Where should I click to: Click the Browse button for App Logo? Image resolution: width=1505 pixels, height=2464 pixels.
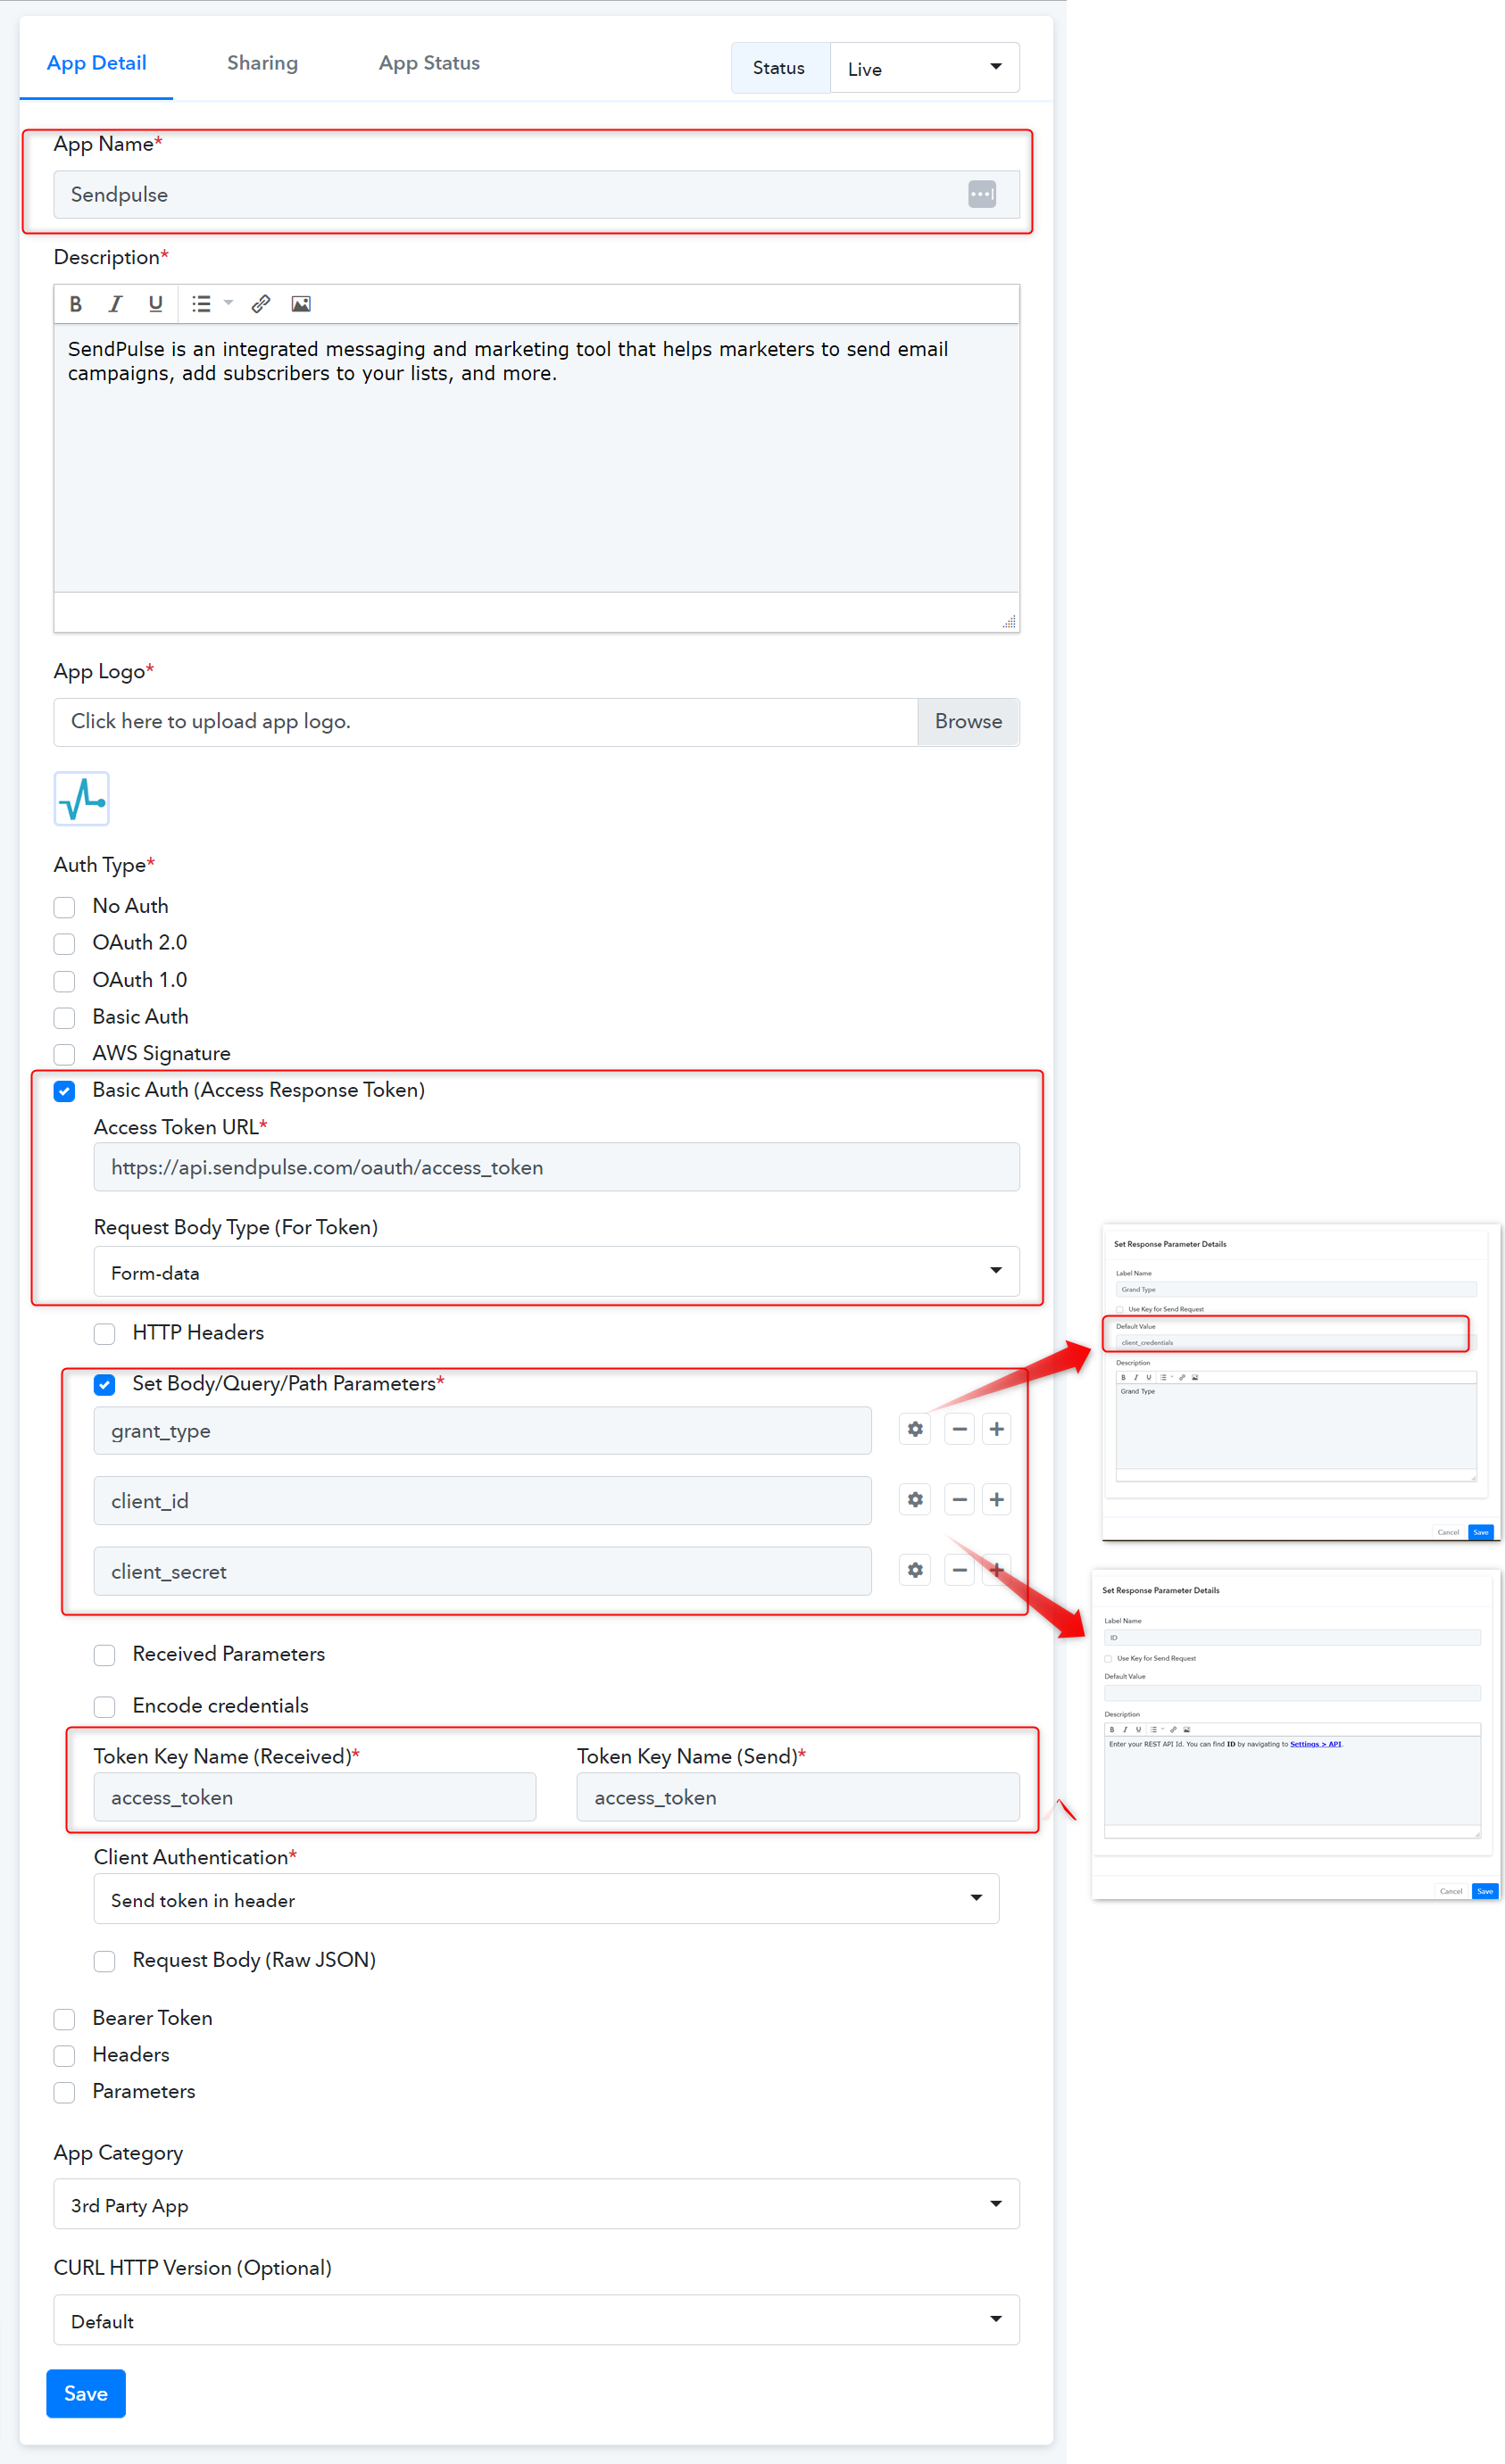tap(969, 722)
